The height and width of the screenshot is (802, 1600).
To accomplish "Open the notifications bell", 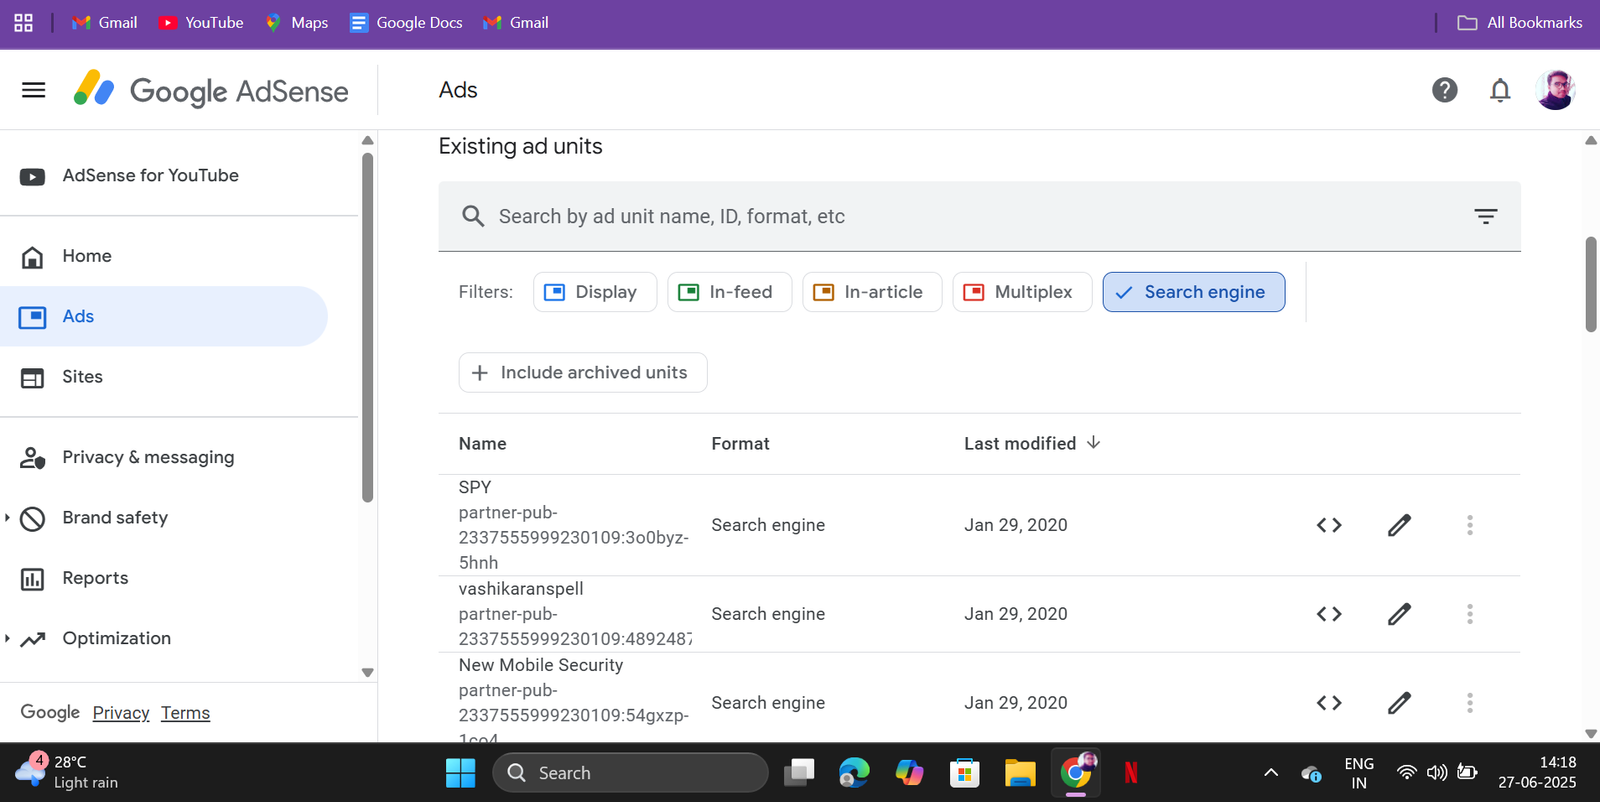I will tap(1500, 90).
